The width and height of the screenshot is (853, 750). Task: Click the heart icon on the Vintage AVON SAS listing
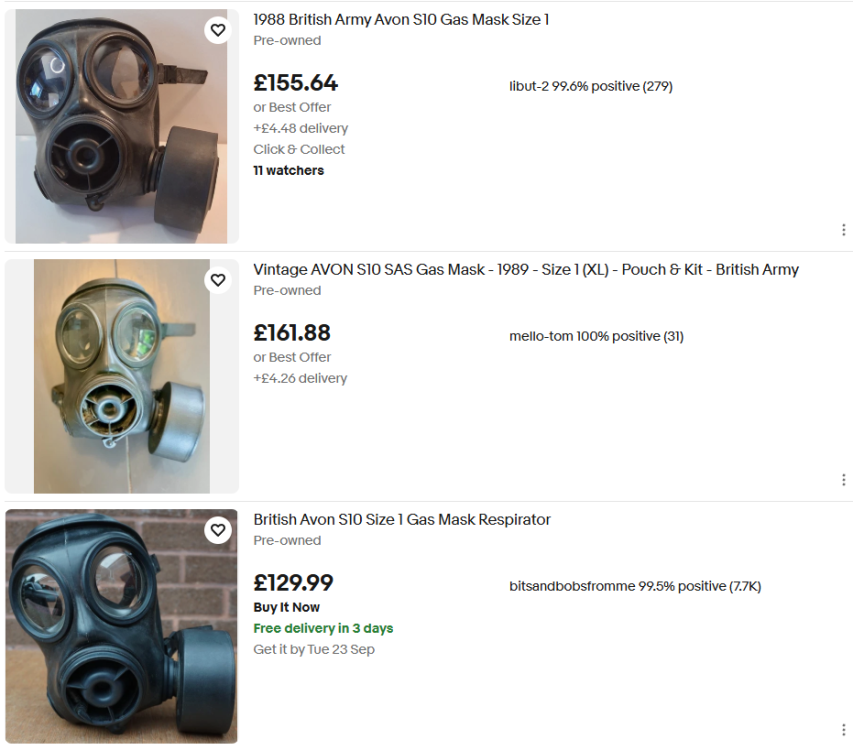click(218, 280)
